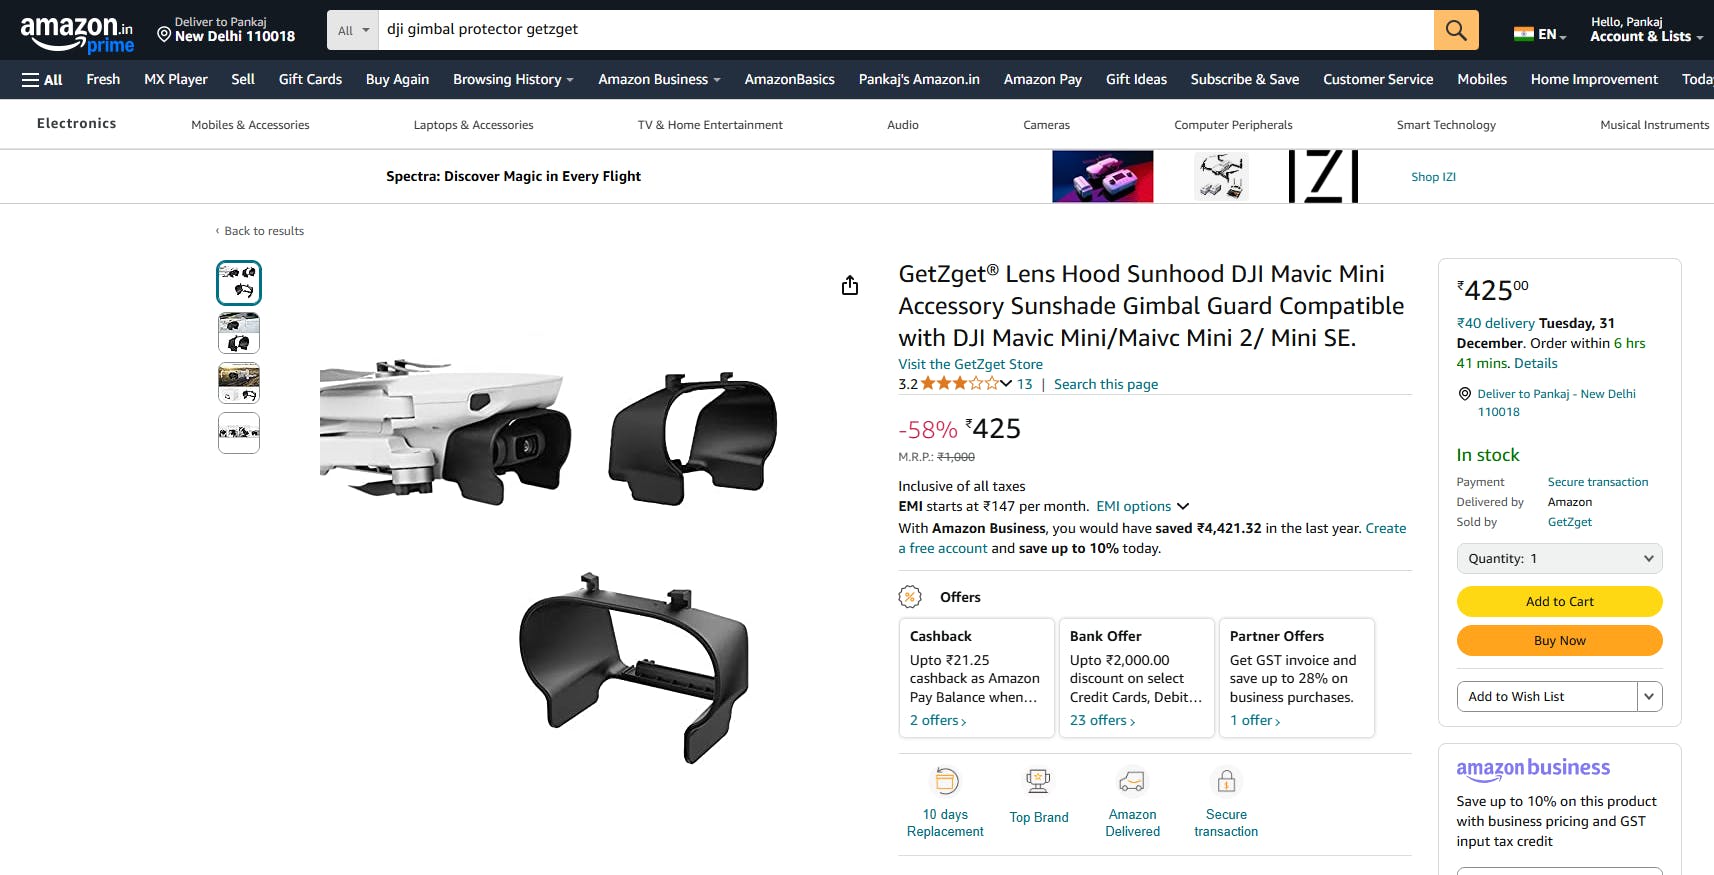This screenshot has height=875, width=1714.
Task: Visit the GetZget Store link
Action: [970, 364]
